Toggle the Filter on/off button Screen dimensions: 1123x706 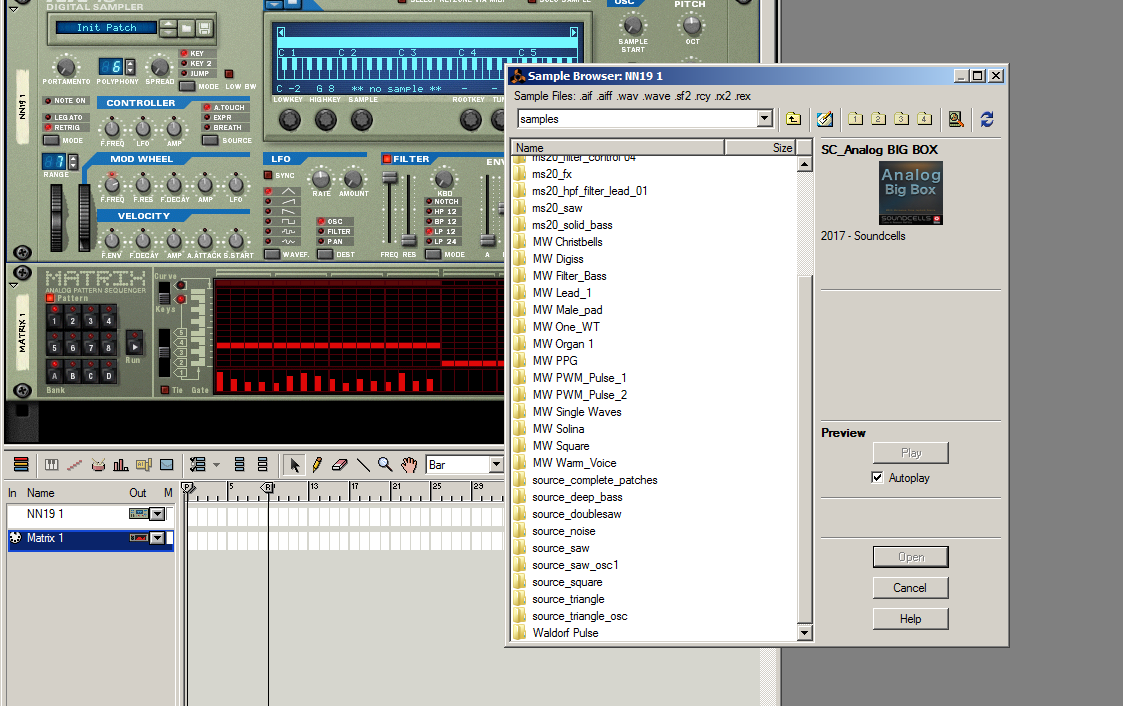(x=387, y=159)
